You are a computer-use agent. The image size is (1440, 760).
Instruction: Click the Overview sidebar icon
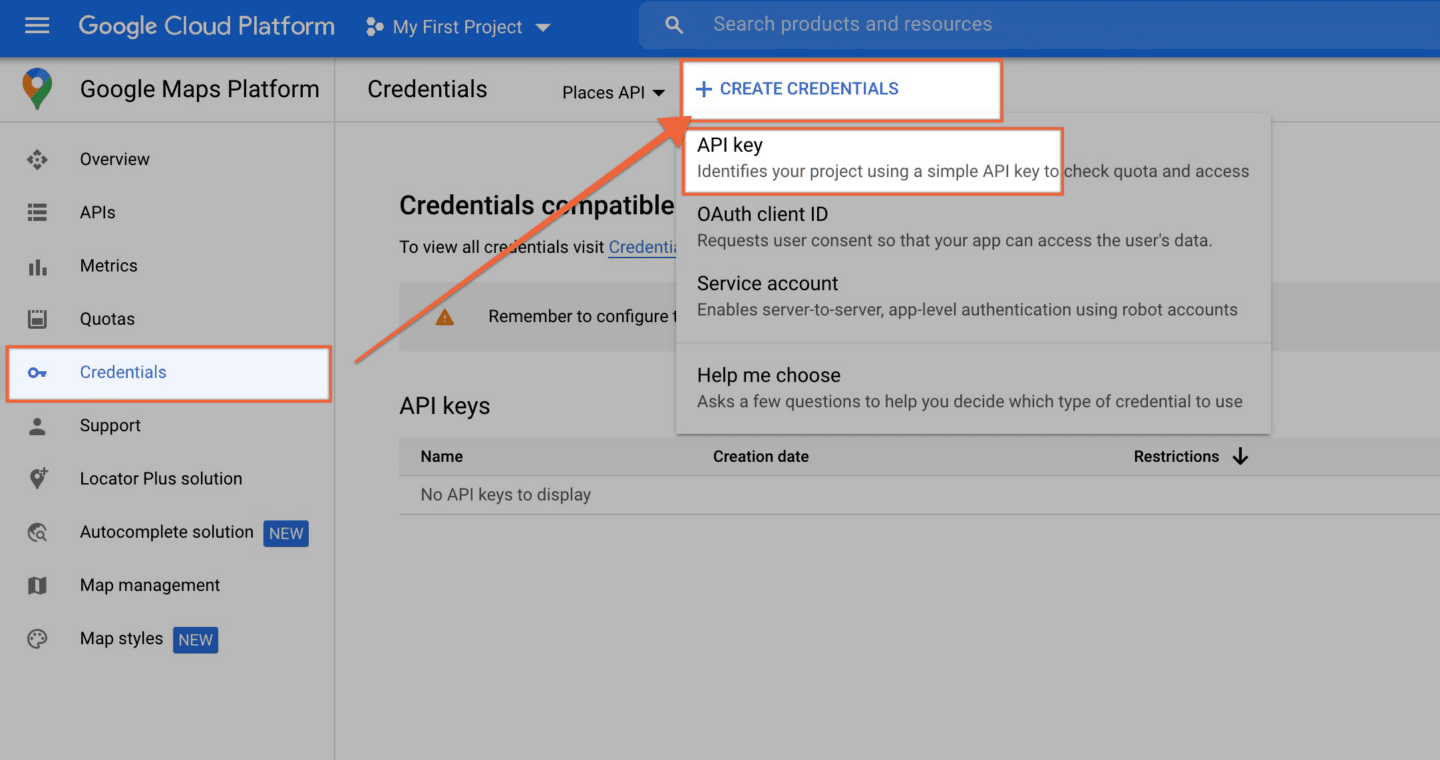[37, 159]
